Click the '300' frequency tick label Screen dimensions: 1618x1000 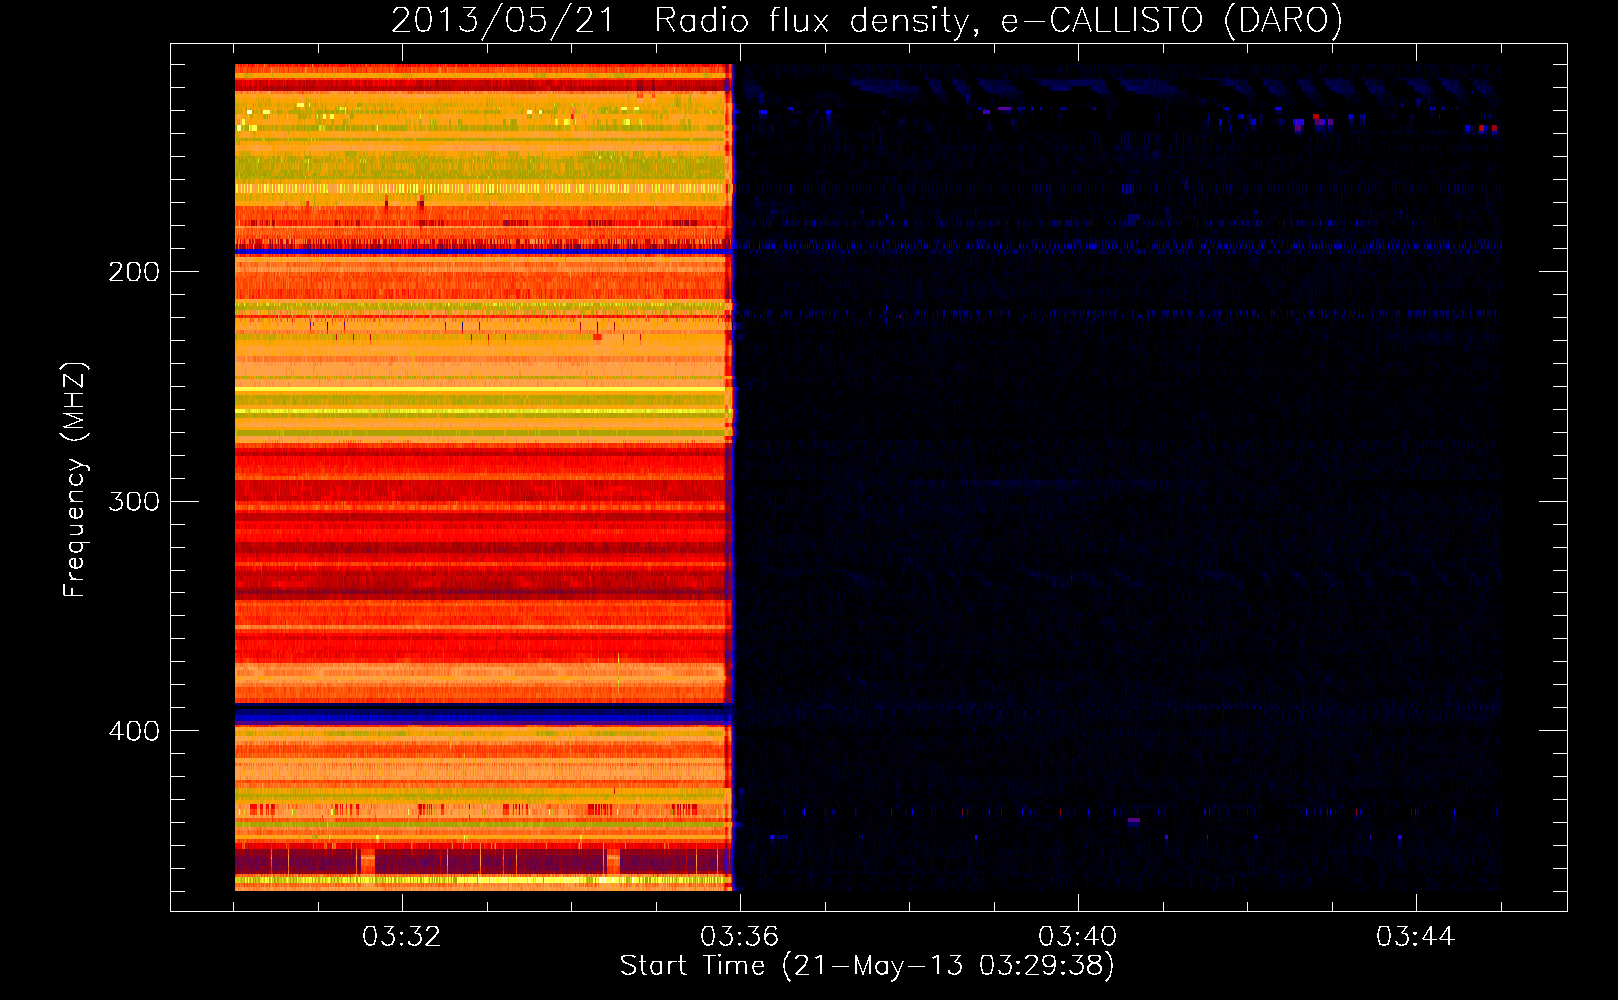pyautogui.click(x=134, y=501)
